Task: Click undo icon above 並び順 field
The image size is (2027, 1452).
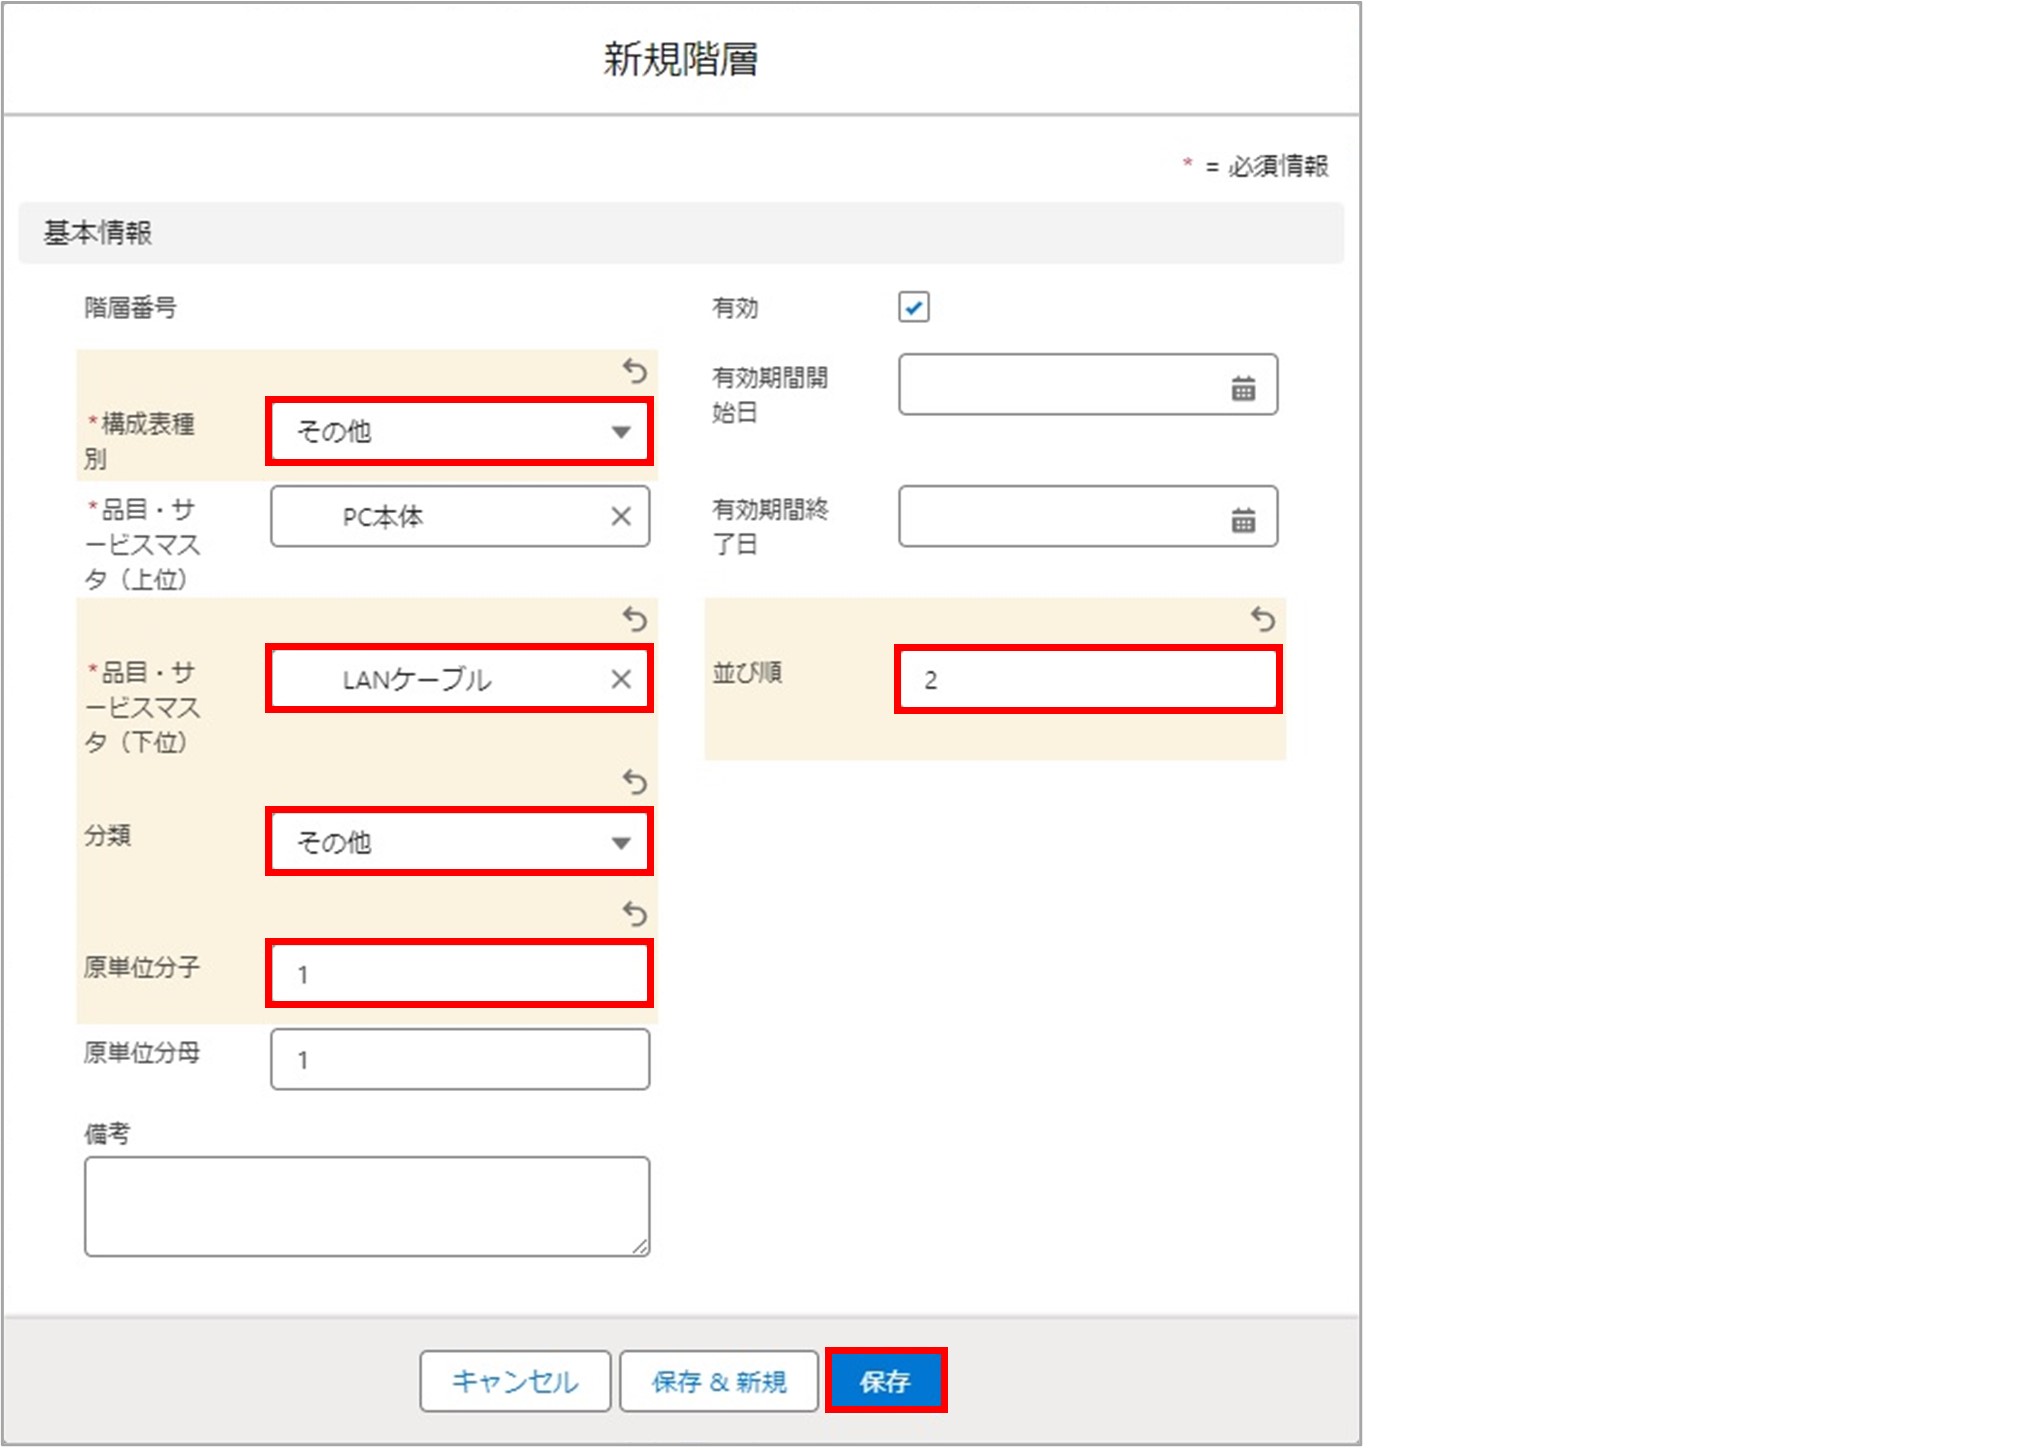Action: point(1262,619)
